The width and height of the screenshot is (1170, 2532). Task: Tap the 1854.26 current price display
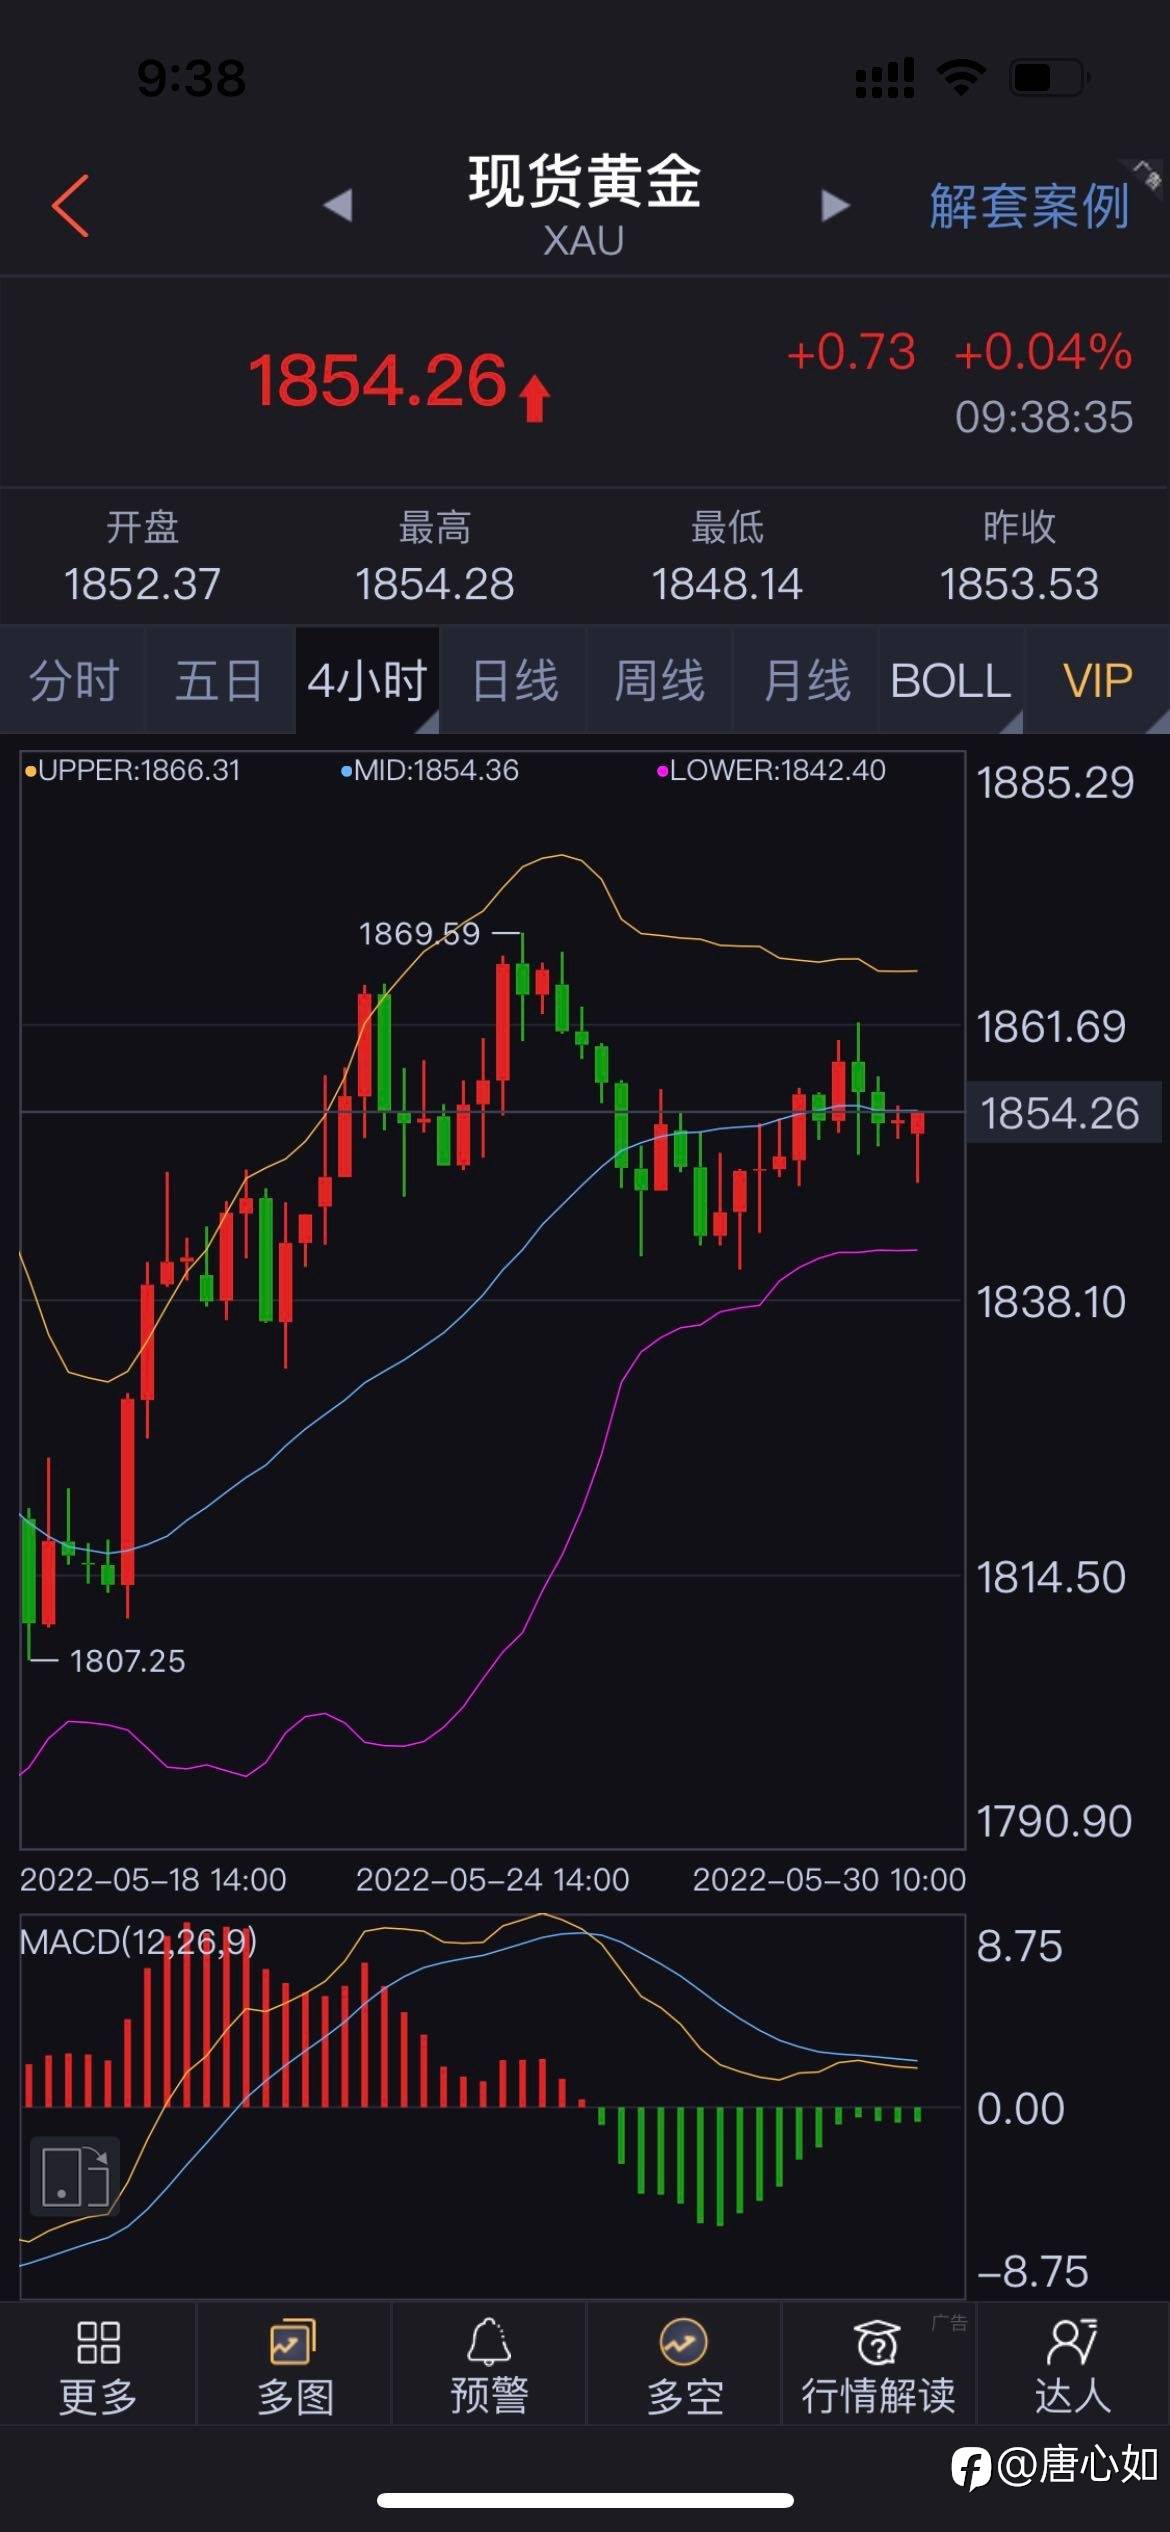378,381
